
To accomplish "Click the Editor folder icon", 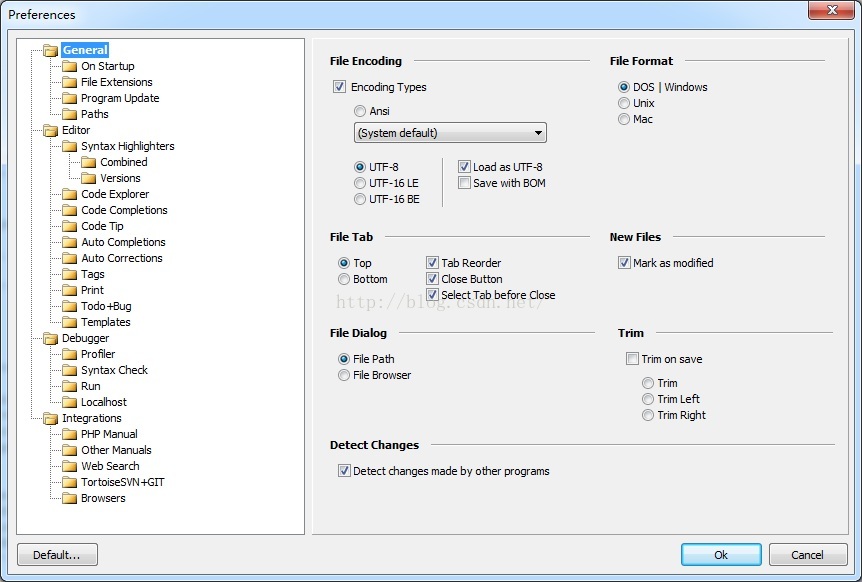I will point(51,130).
